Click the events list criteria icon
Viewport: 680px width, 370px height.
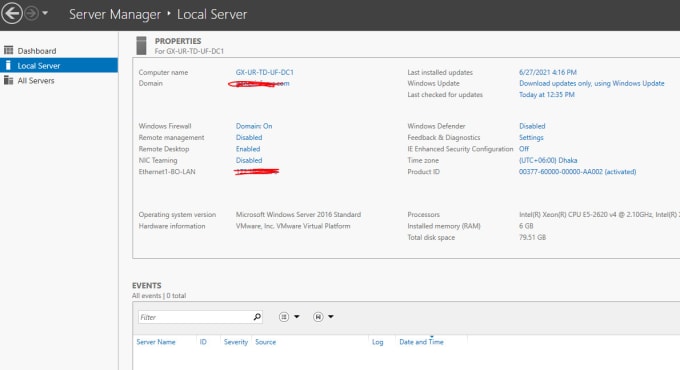pos(284,317)
